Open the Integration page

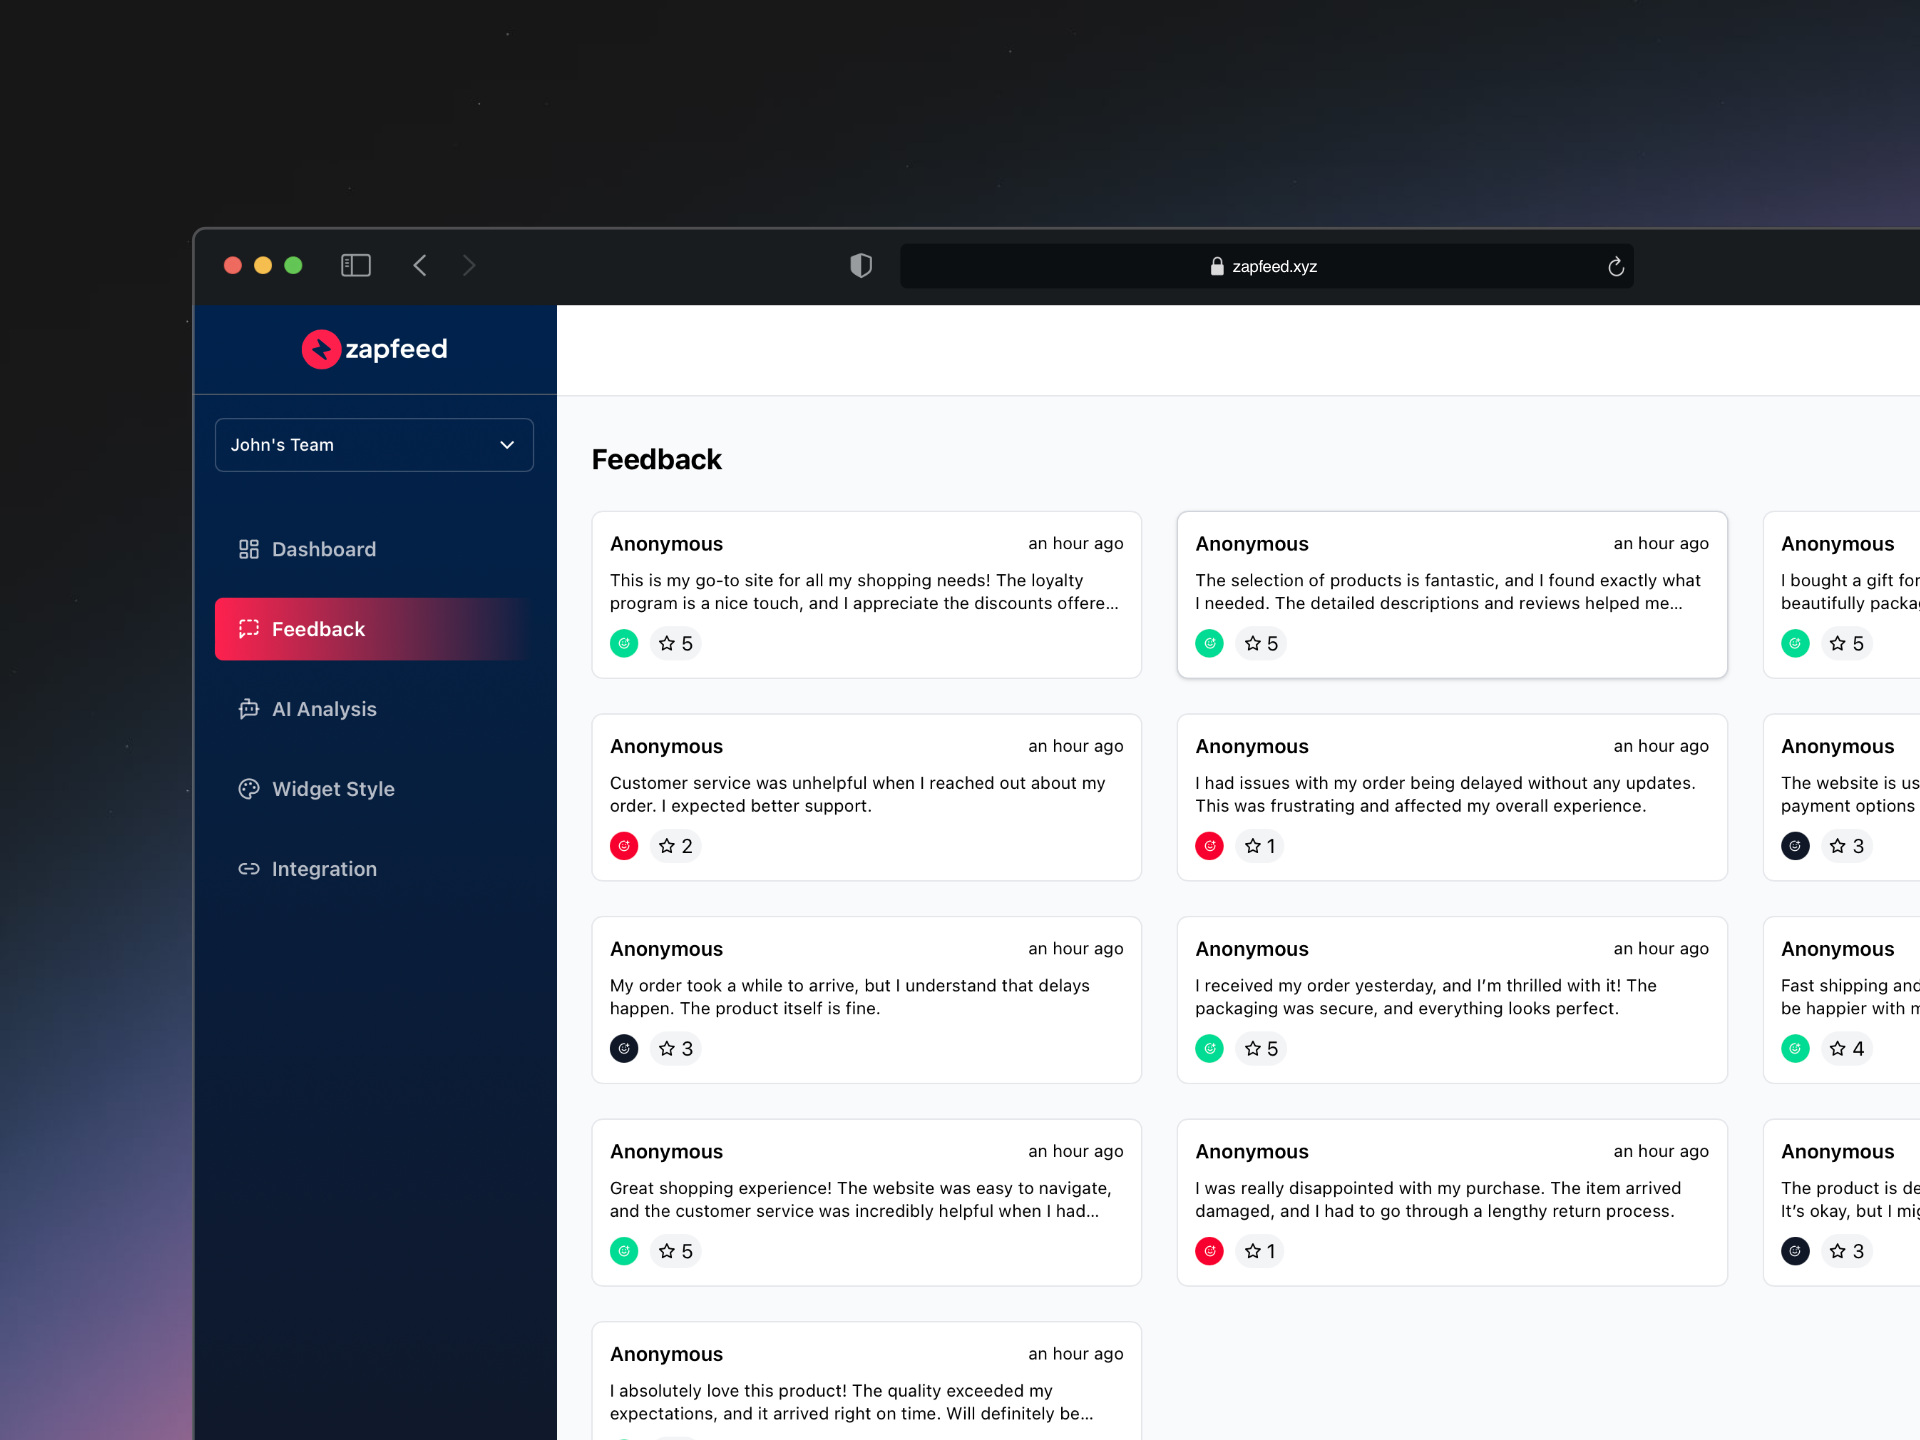click(323, 869)
